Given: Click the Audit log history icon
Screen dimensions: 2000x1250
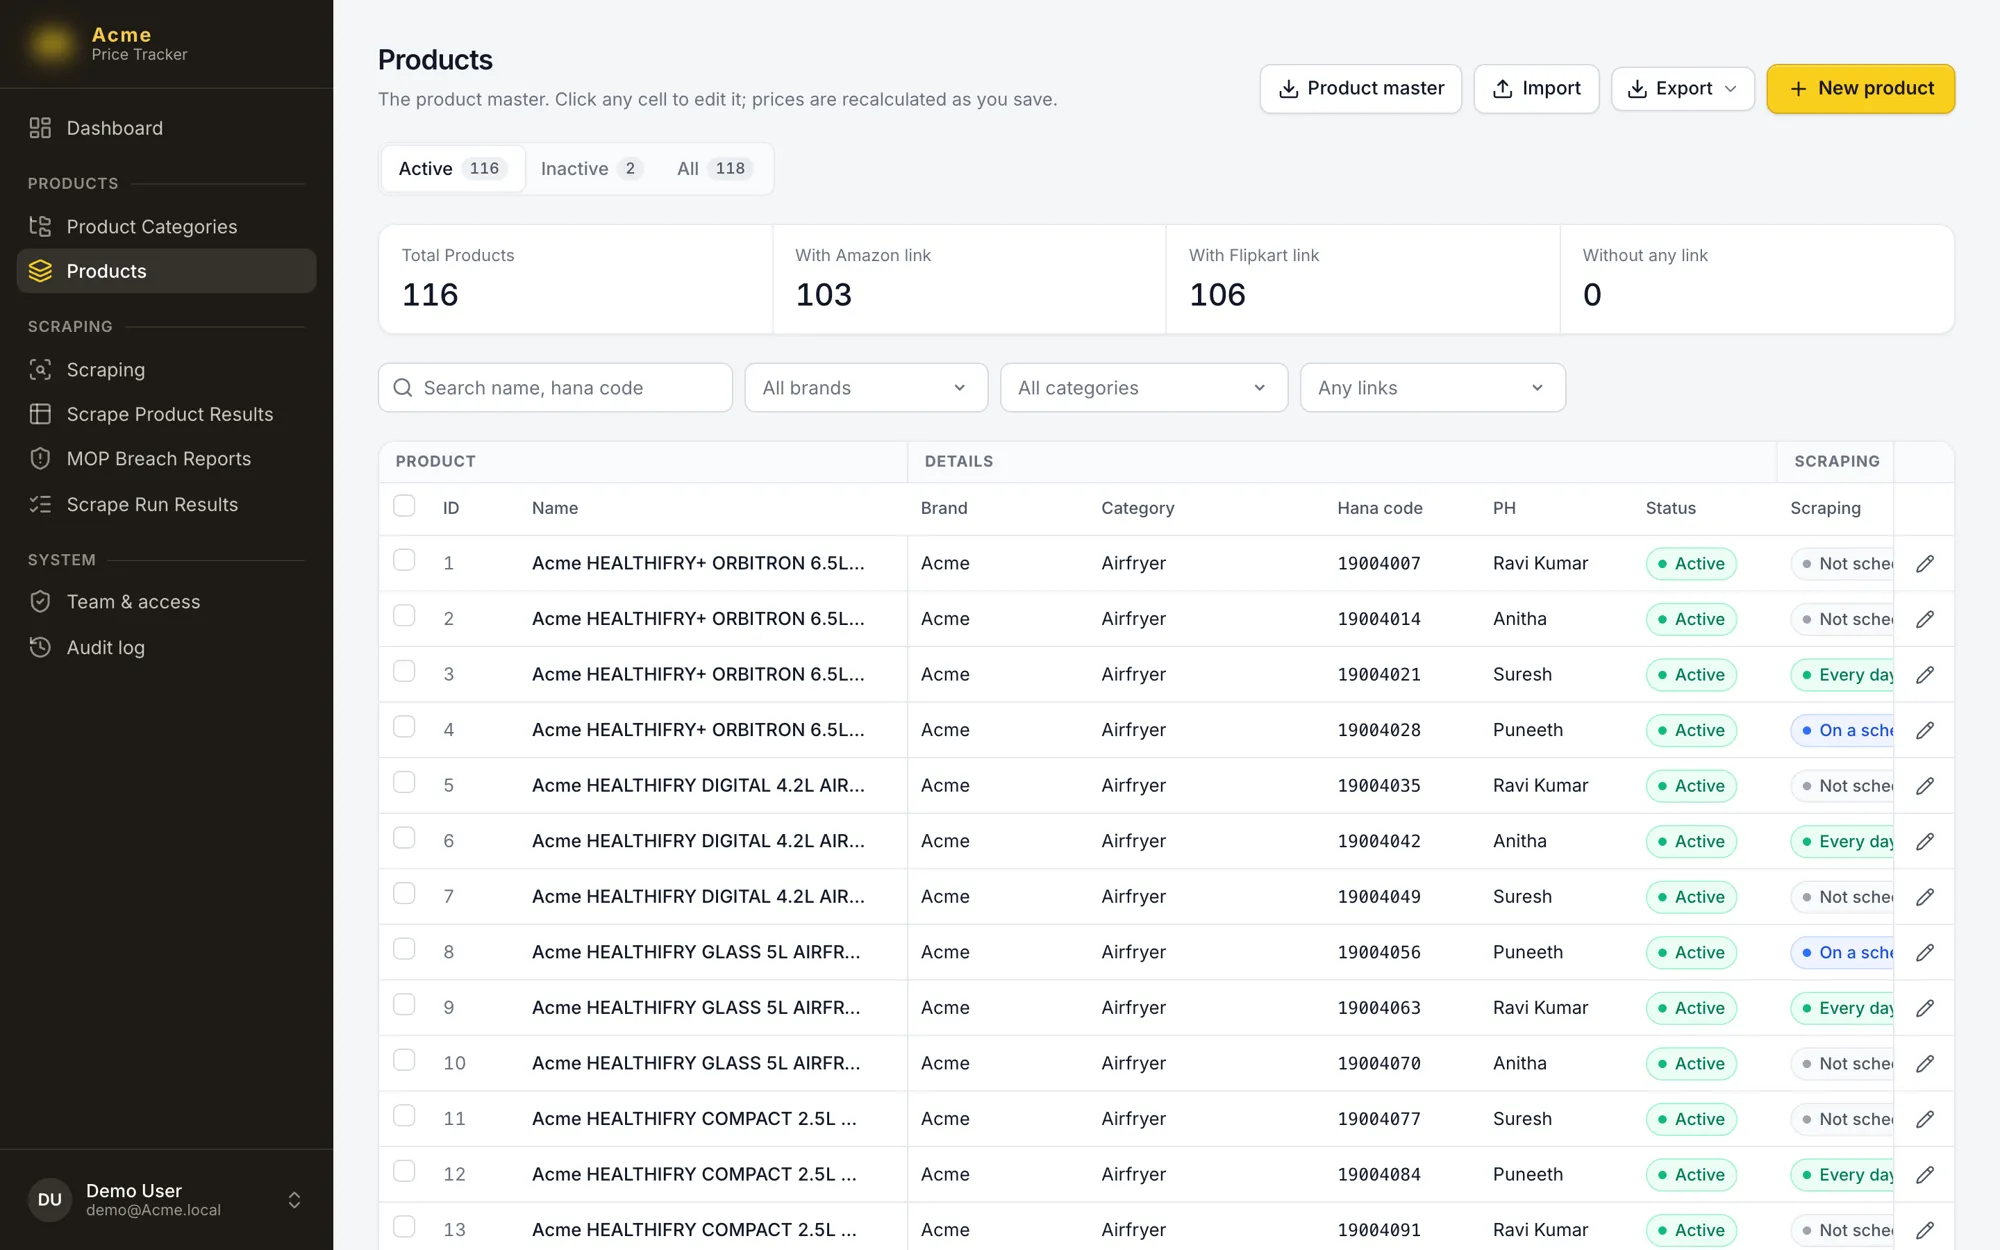Looking at the screenshot, I should [x=40, y=647].
